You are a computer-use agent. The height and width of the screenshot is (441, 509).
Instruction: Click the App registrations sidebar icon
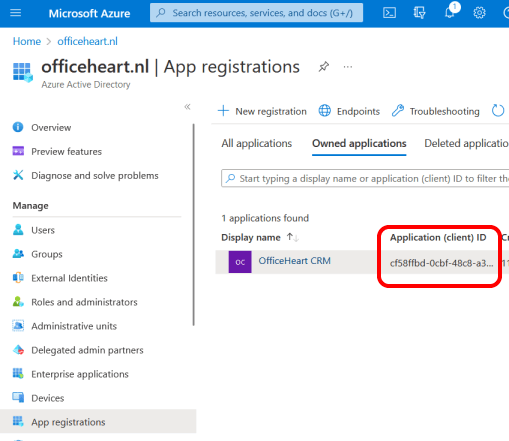point(18,421)
